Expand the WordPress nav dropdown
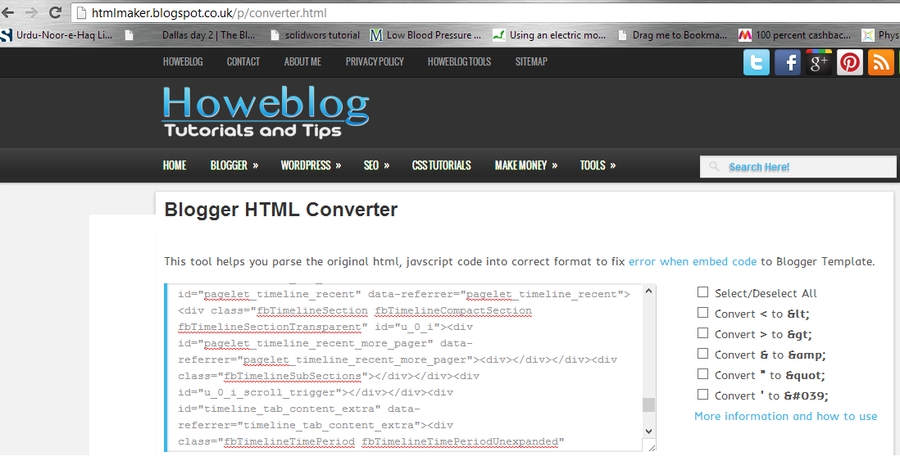This screenshot has height=461, width=900. tap(310, 165)
